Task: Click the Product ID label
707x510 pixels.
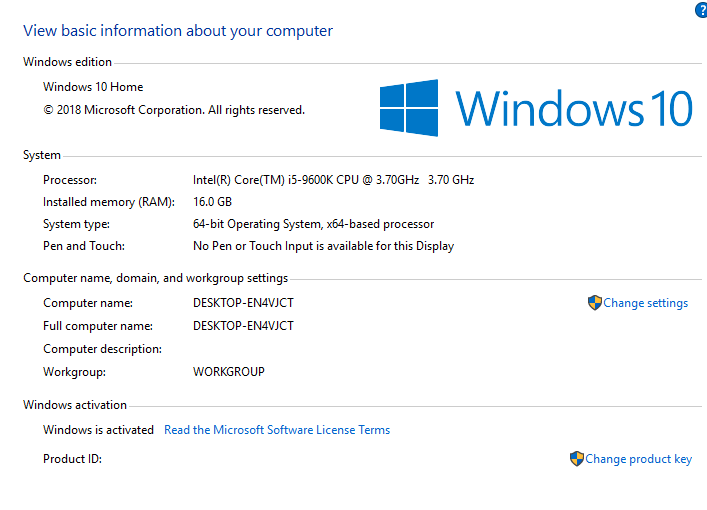Action: pos(72,459)
